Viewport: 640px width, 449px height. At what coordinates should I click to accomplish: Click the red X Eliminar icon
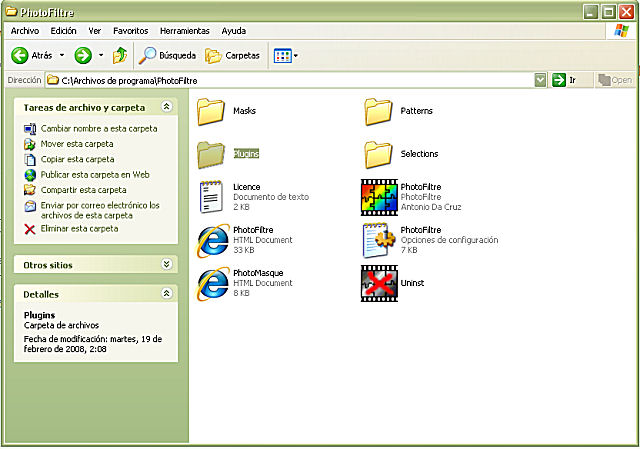(30, 229)
